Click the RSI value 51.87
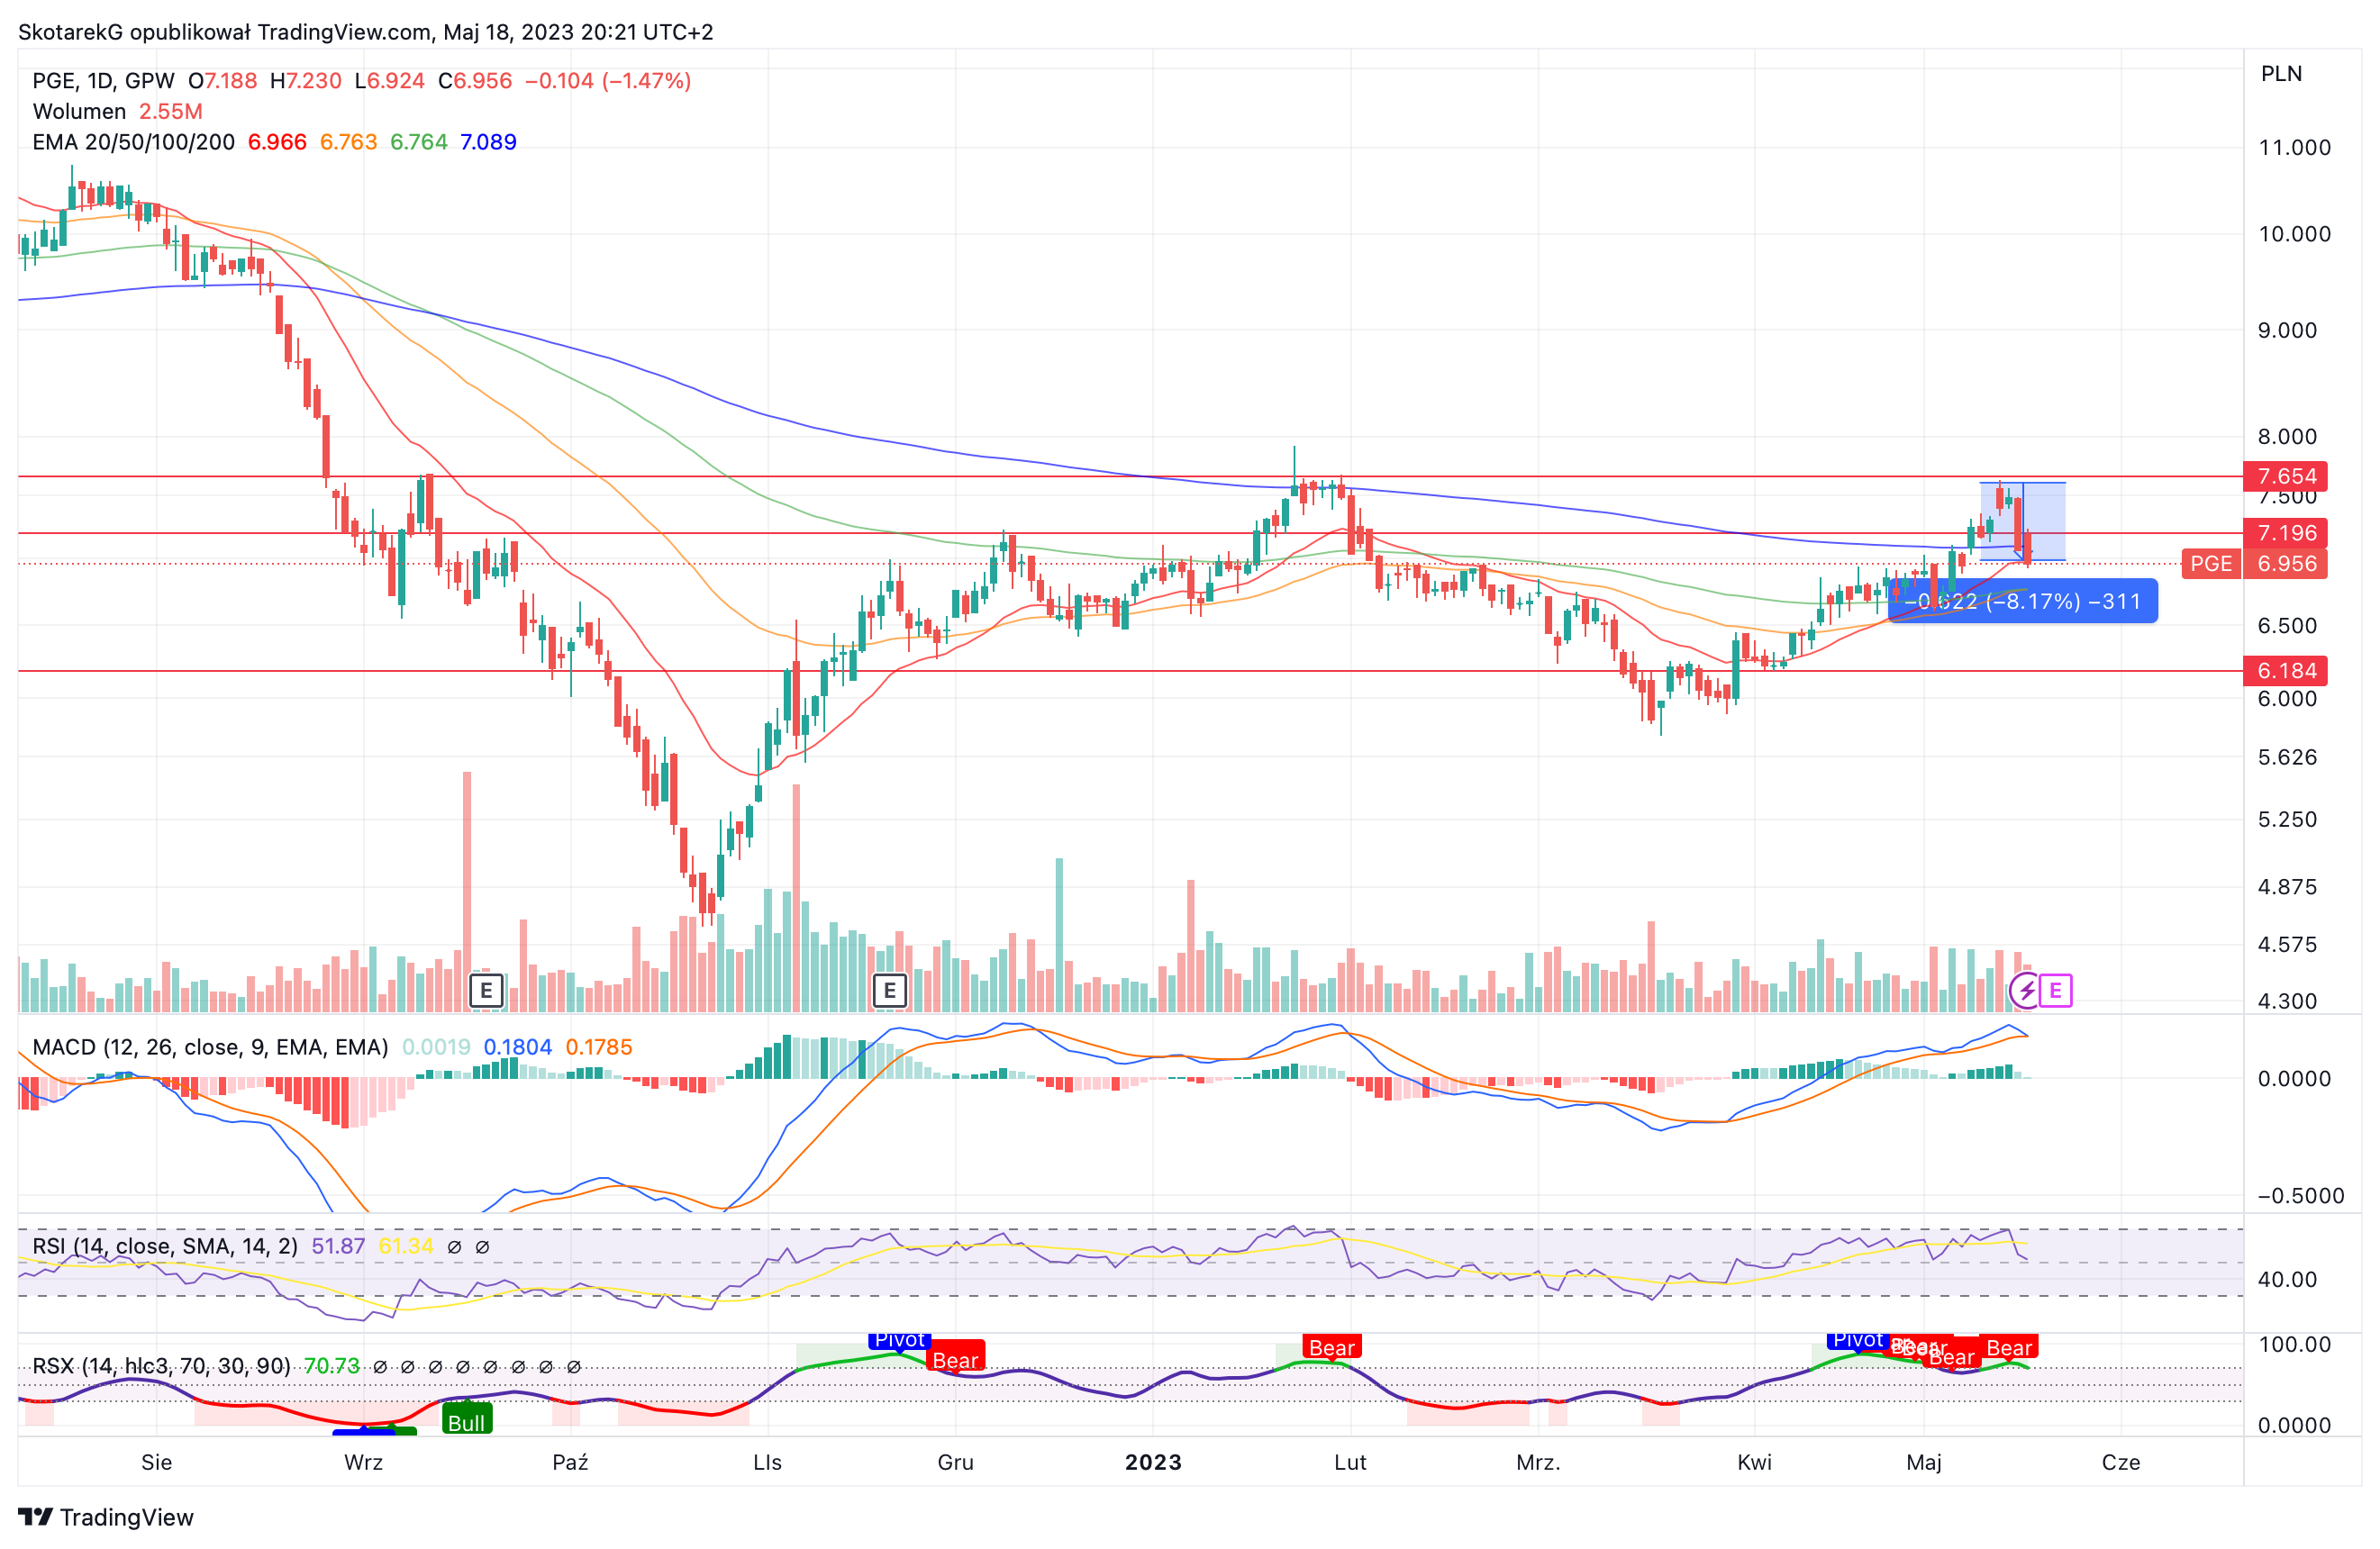Viewport: 2380px width, 1549px height. 338,1246
